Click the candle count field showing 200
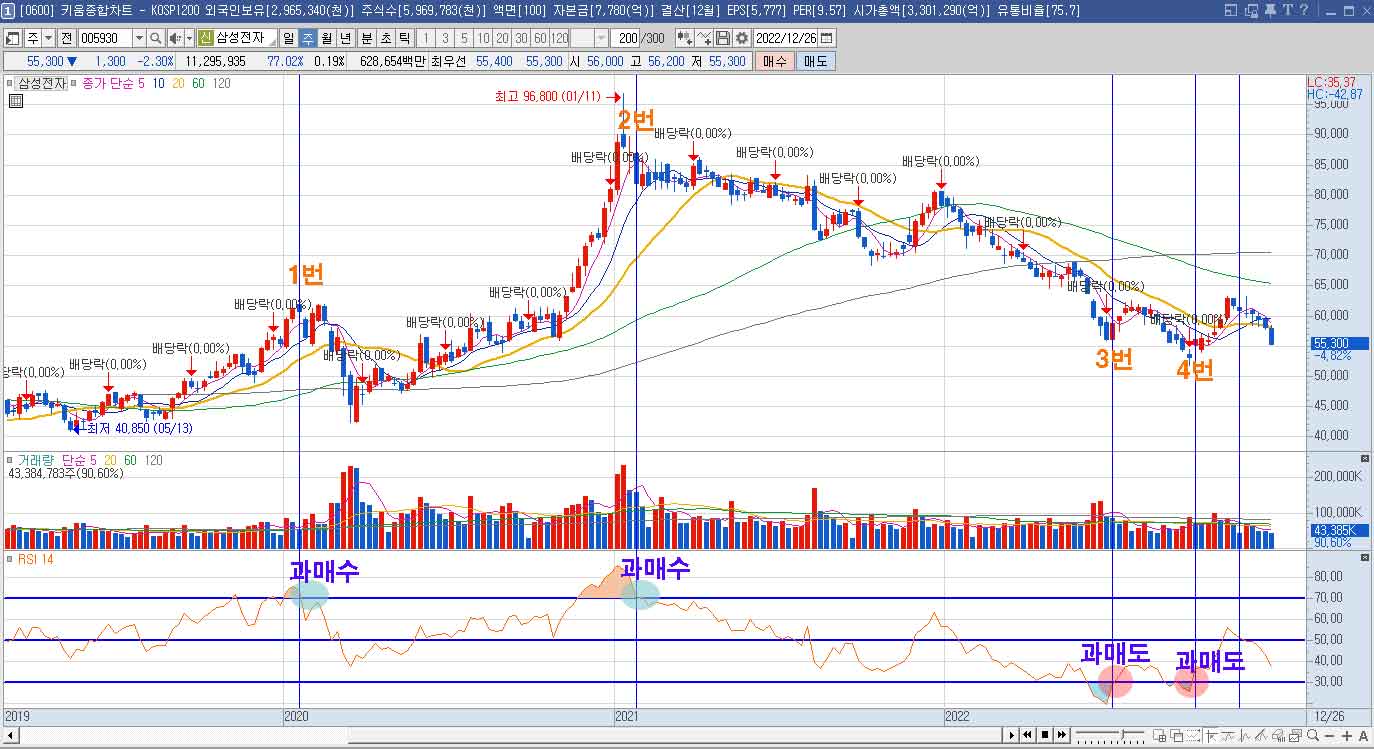 point(624,38)
